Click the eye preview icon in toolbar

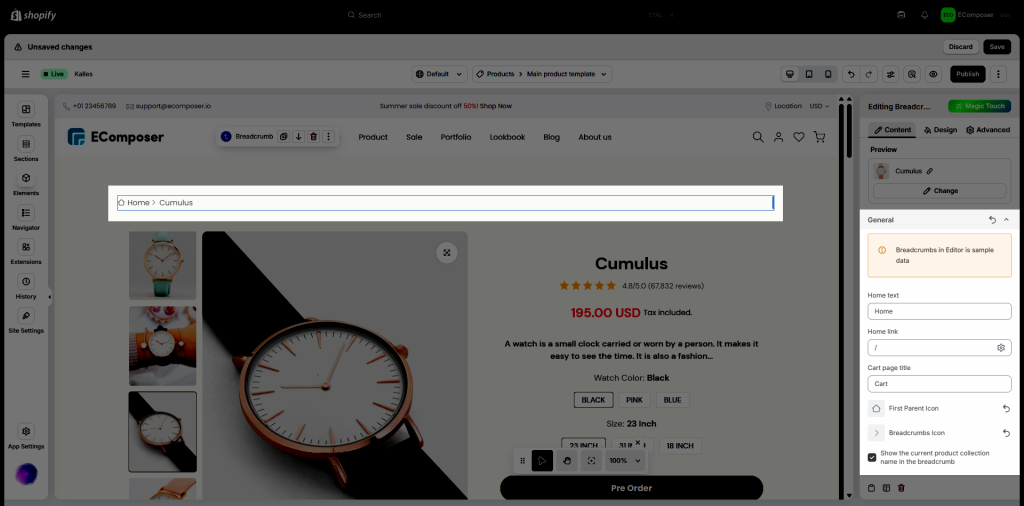[x=933, y=74]
